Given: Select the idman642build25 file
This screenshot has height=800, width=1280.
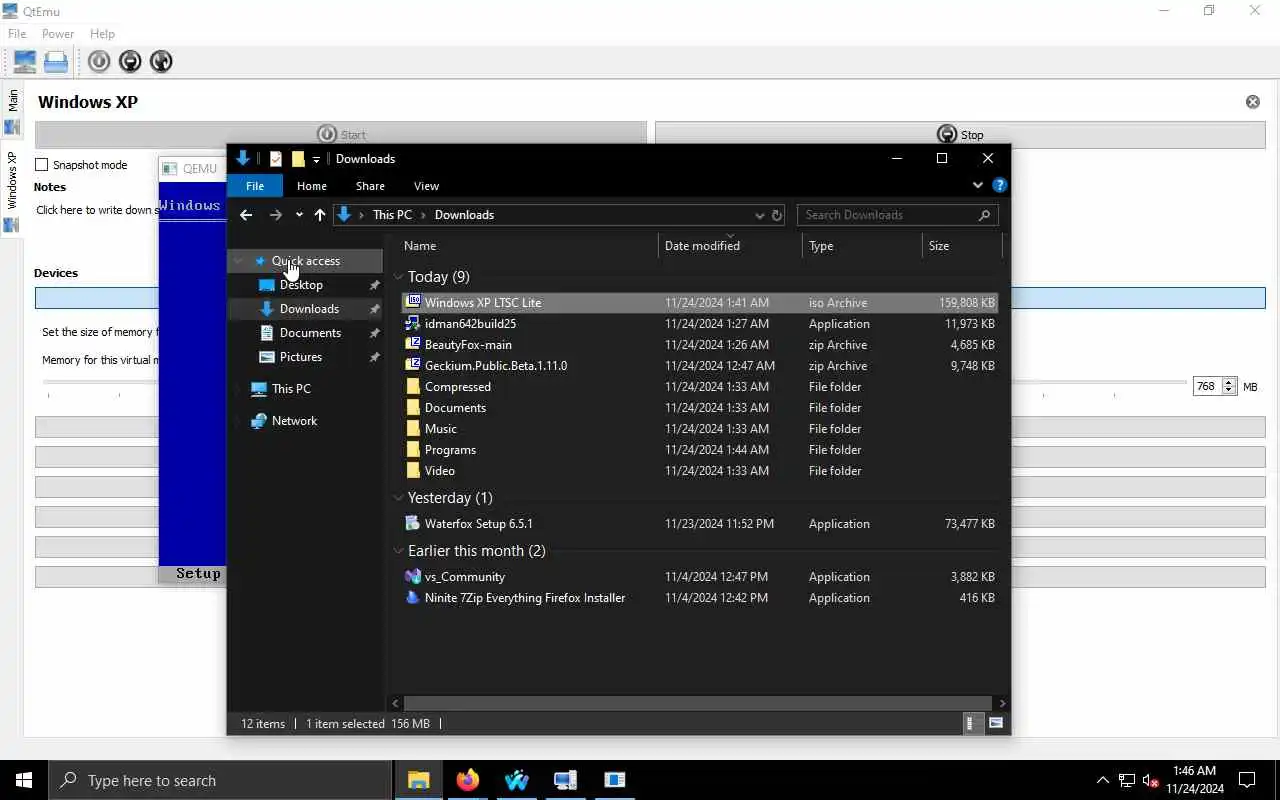Looking at the screenshot, I should point(699,324).
